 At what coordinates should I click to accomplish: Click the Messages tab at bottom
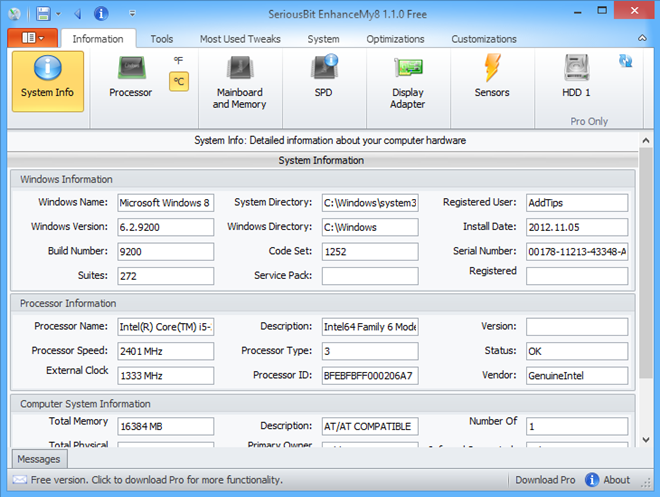(39, 459)
